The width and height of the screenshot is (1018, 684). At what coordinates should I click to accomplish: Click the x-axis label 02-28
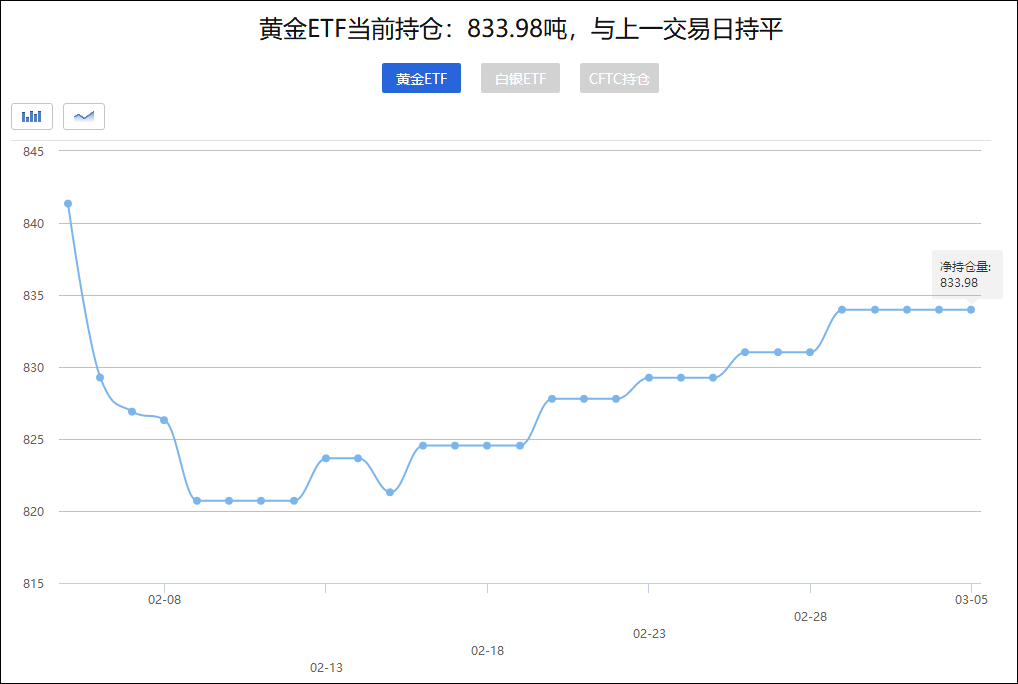pos(810,617)
